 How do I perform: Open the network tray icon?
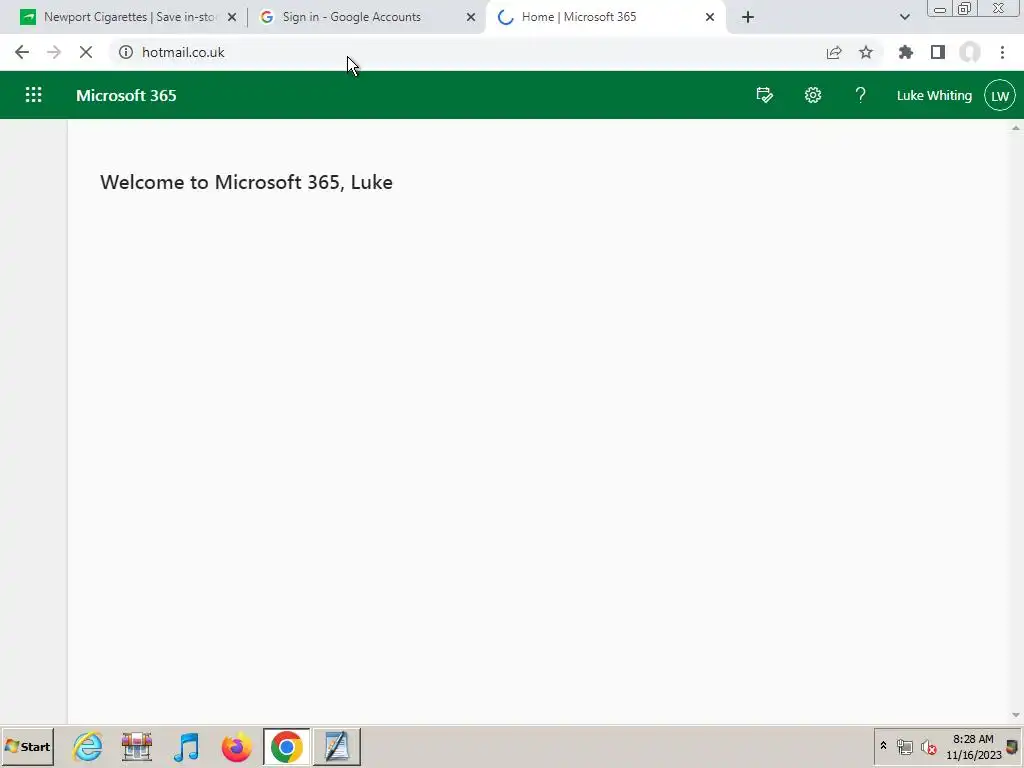(904, 747)
